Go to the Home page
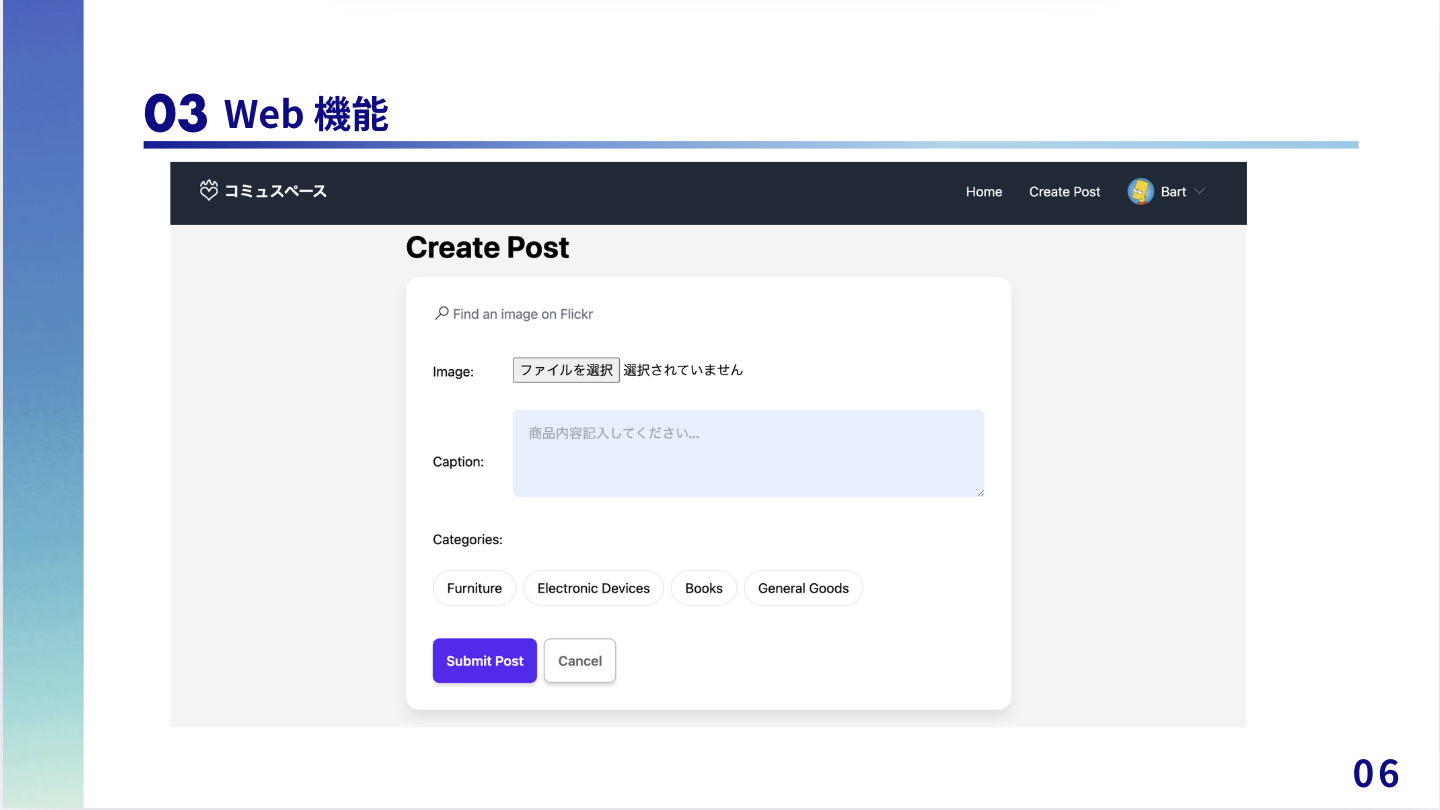 point(983,192)
